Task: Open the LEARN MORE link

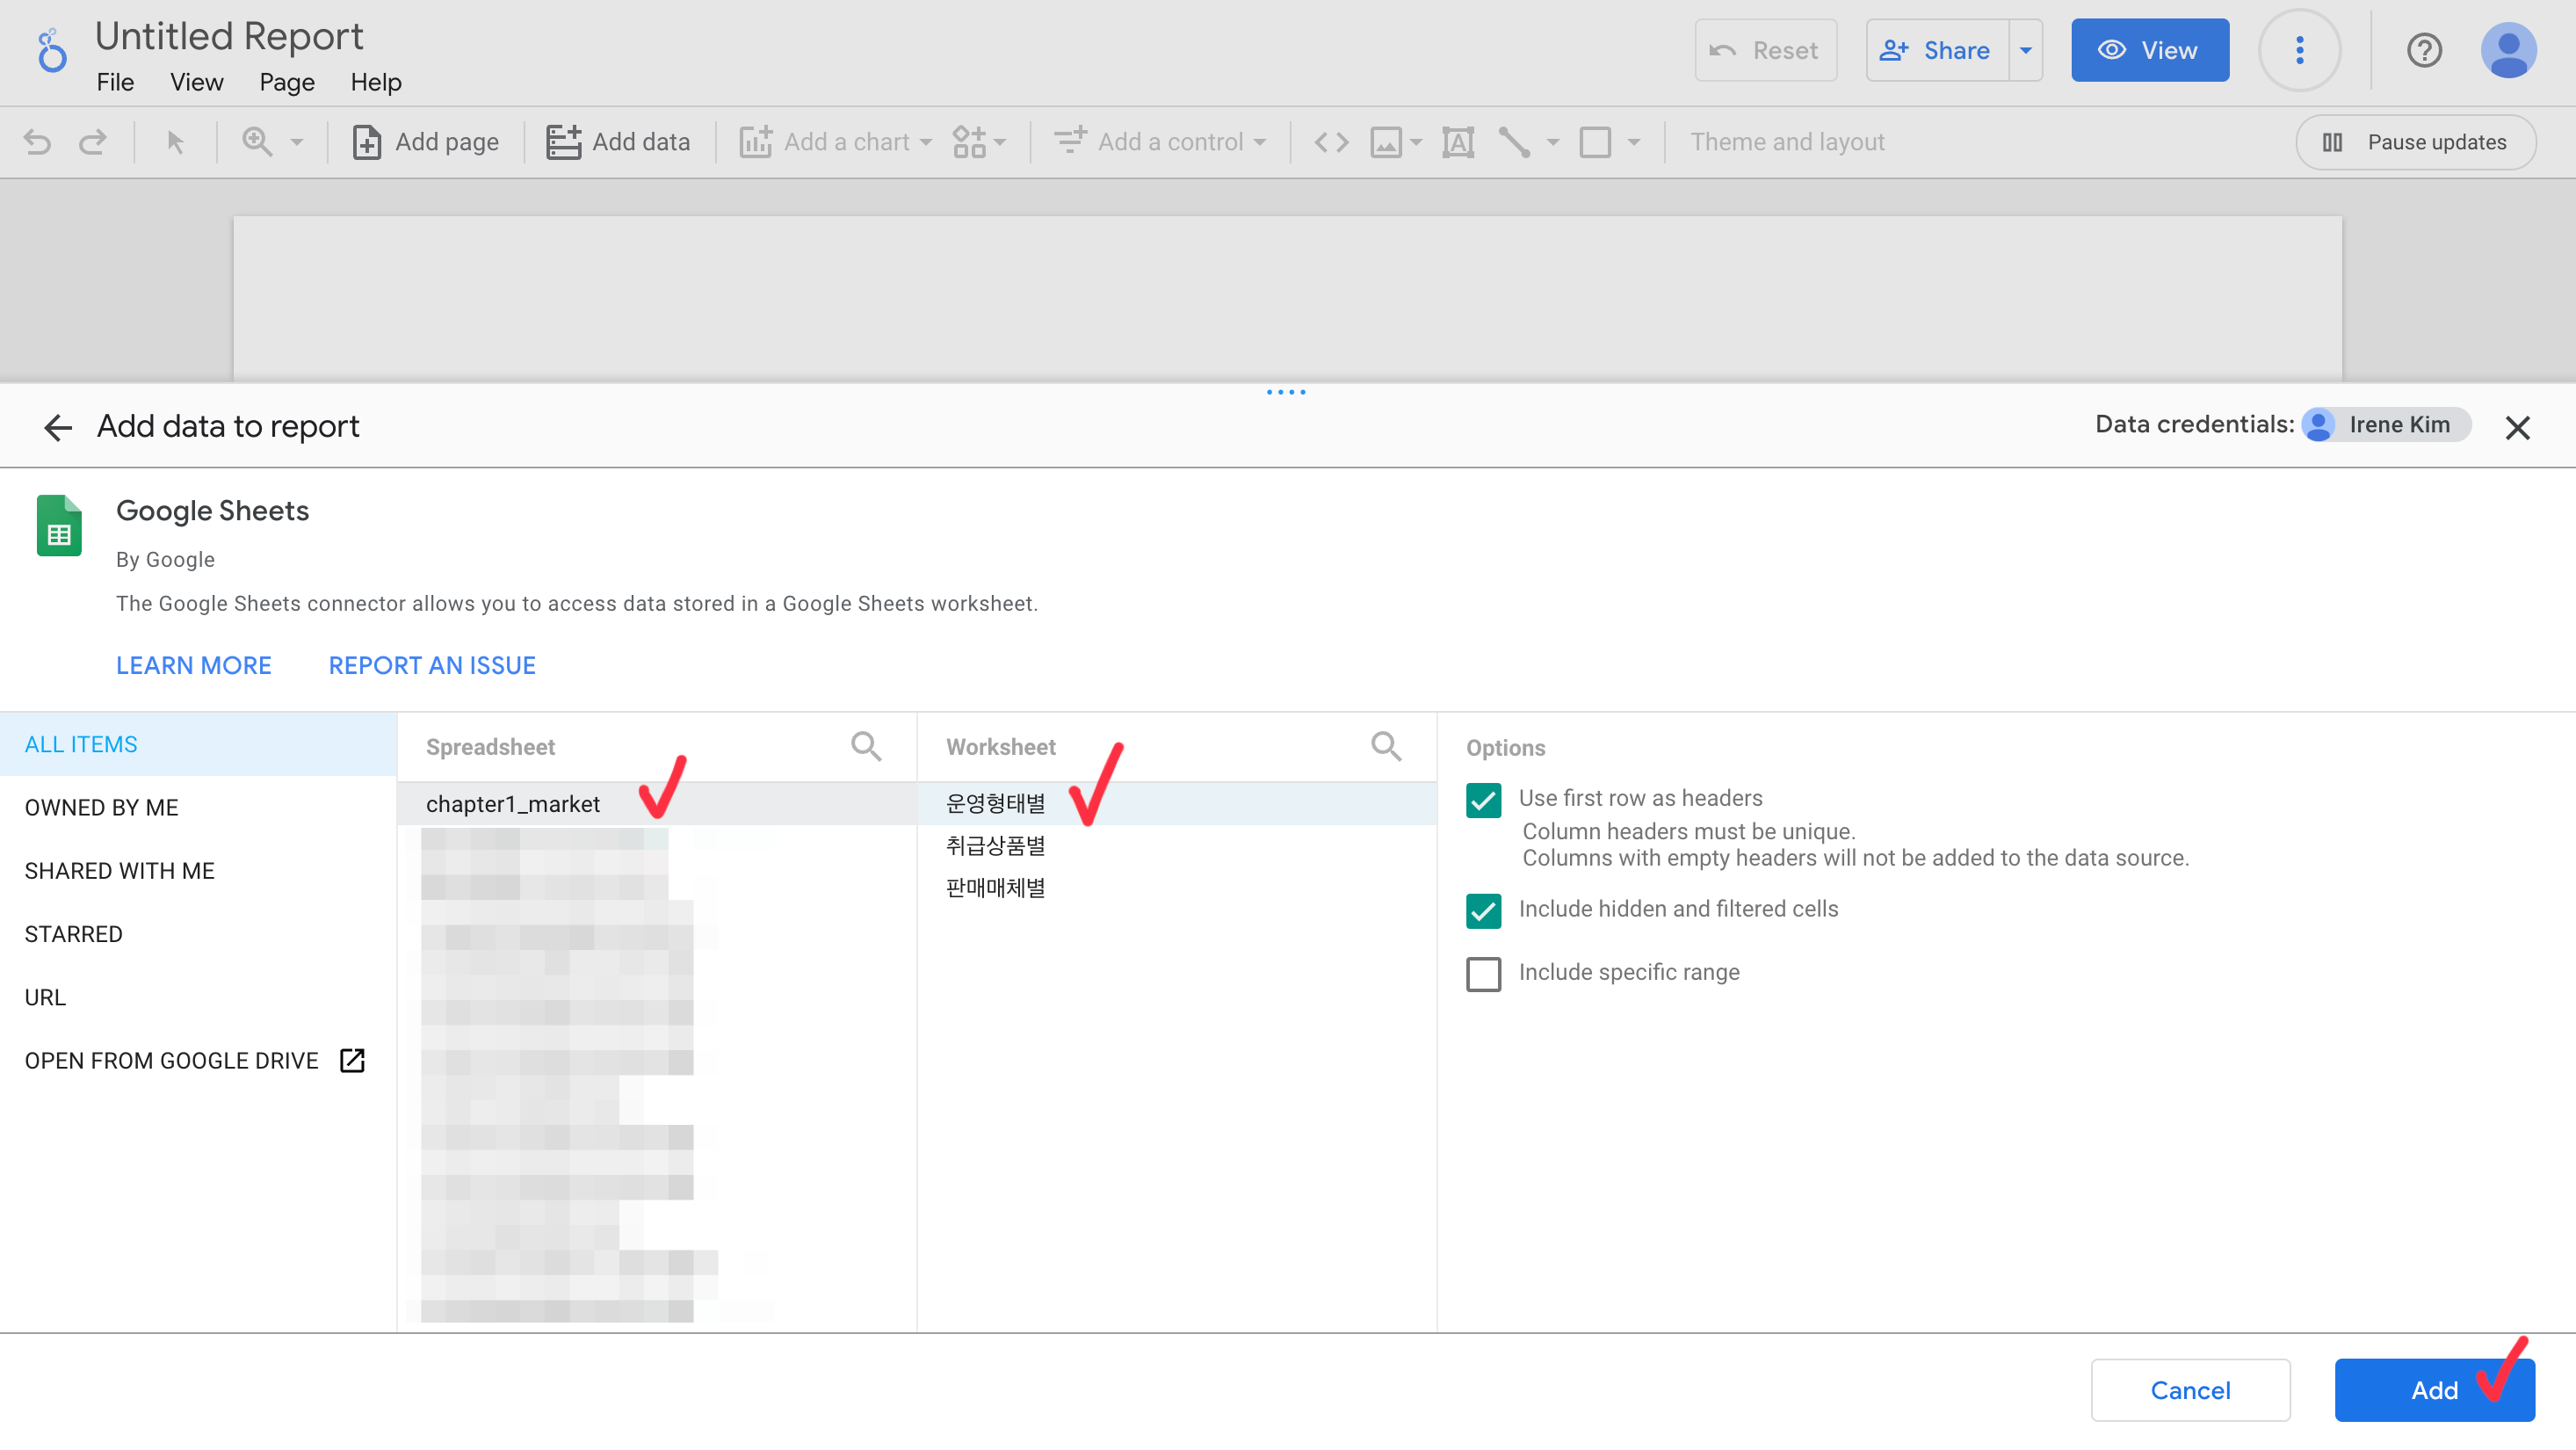Action: click(193, 665)
